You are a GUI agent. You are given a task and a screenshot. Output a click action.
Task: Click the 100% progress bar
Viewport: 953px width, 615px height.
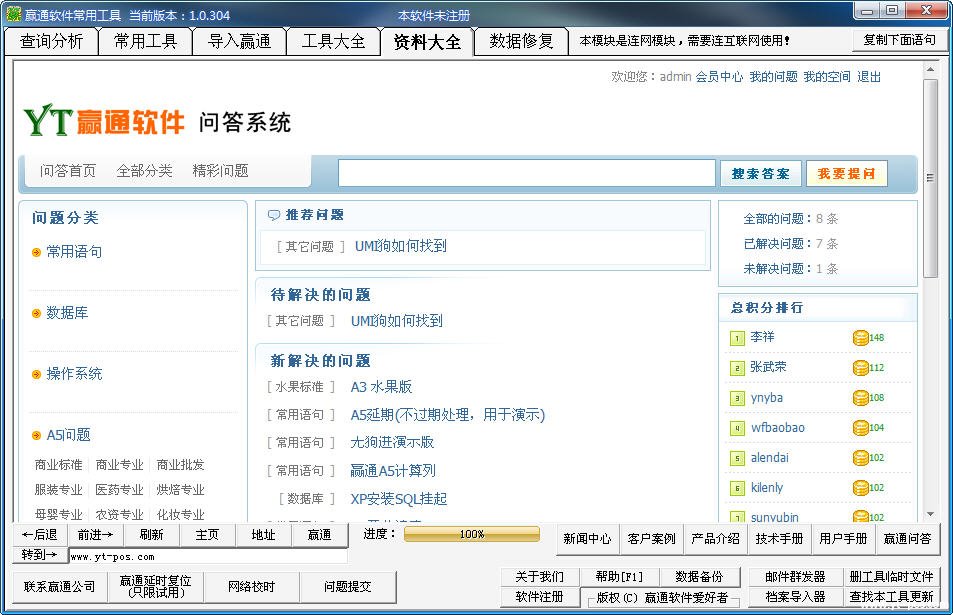tap(472, 534)
